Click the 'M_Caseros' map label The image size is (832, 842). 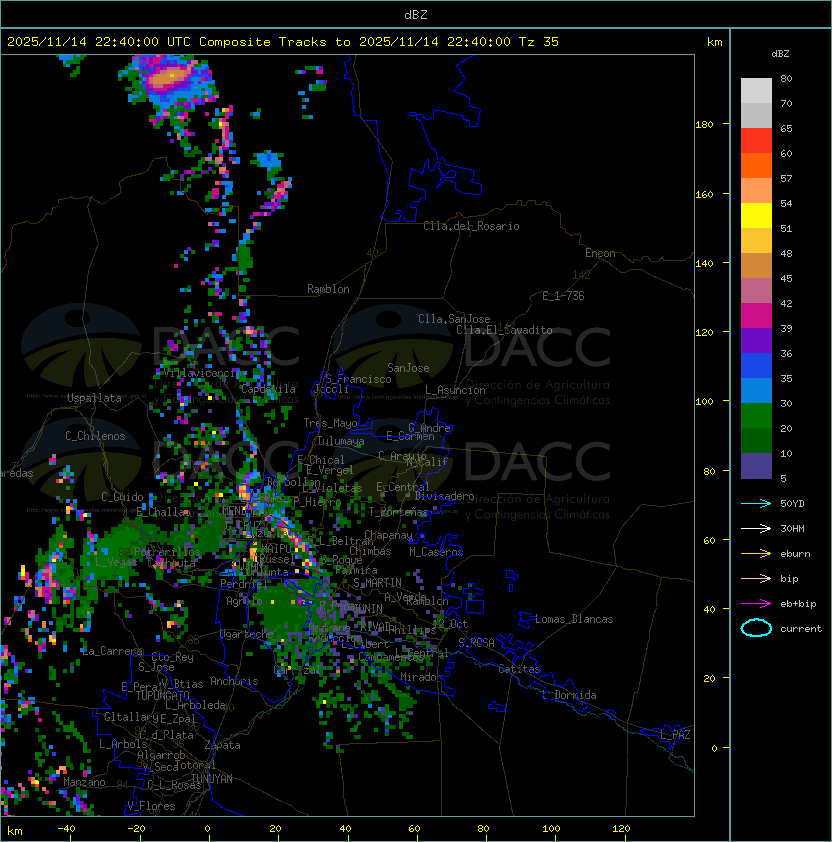click(436, 551)
